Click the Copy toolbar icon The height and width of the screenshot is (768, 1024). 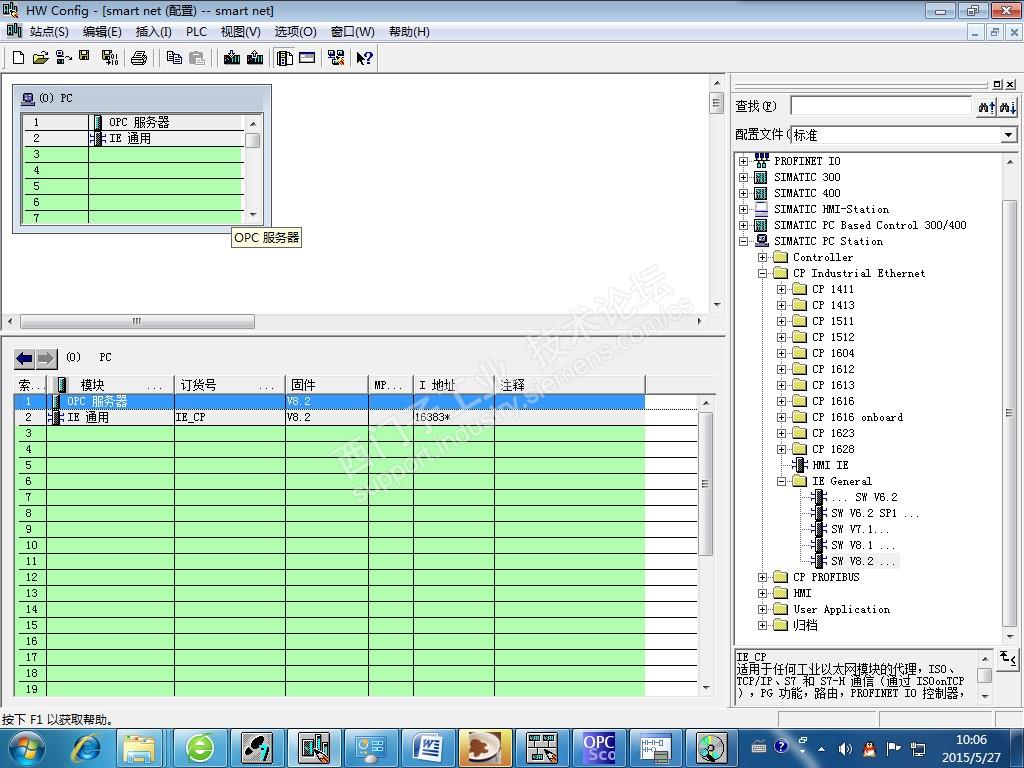[x=174, y=57]
